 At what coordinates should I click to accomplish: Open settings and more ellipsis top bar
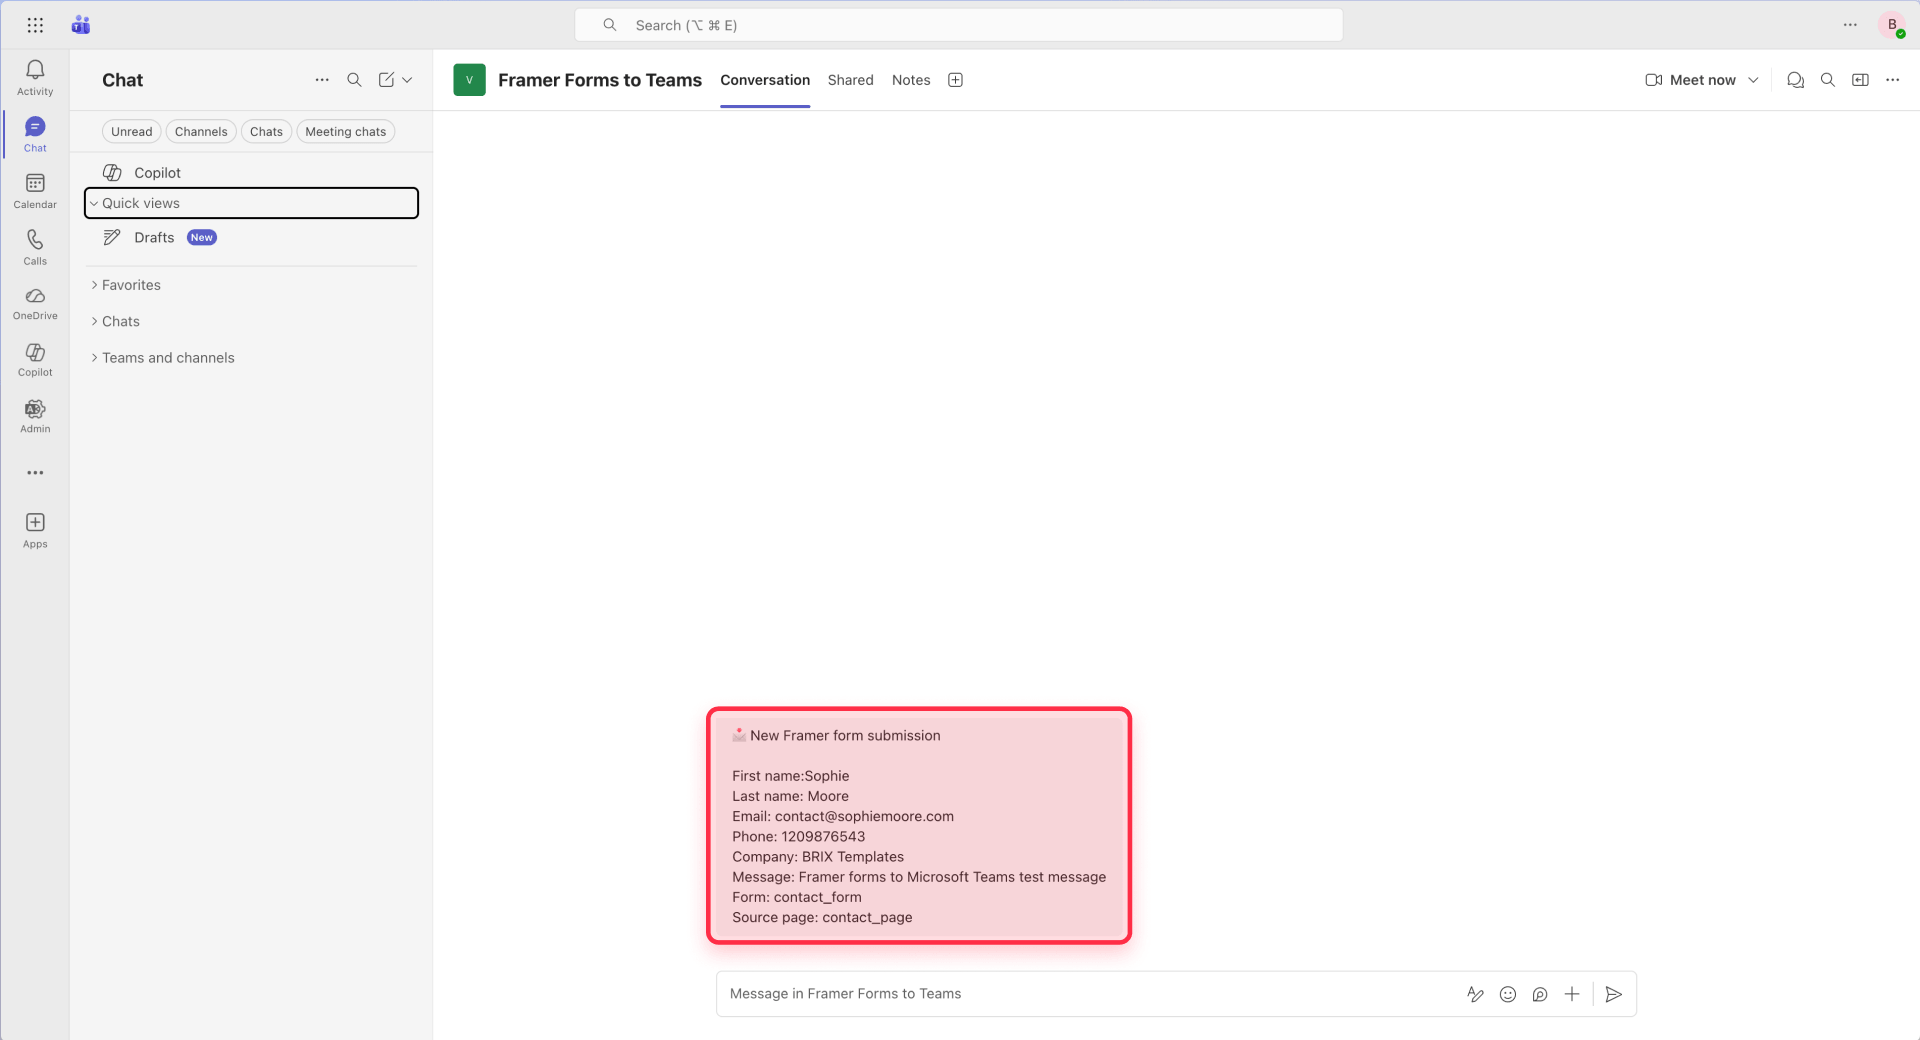point(1850,25)
